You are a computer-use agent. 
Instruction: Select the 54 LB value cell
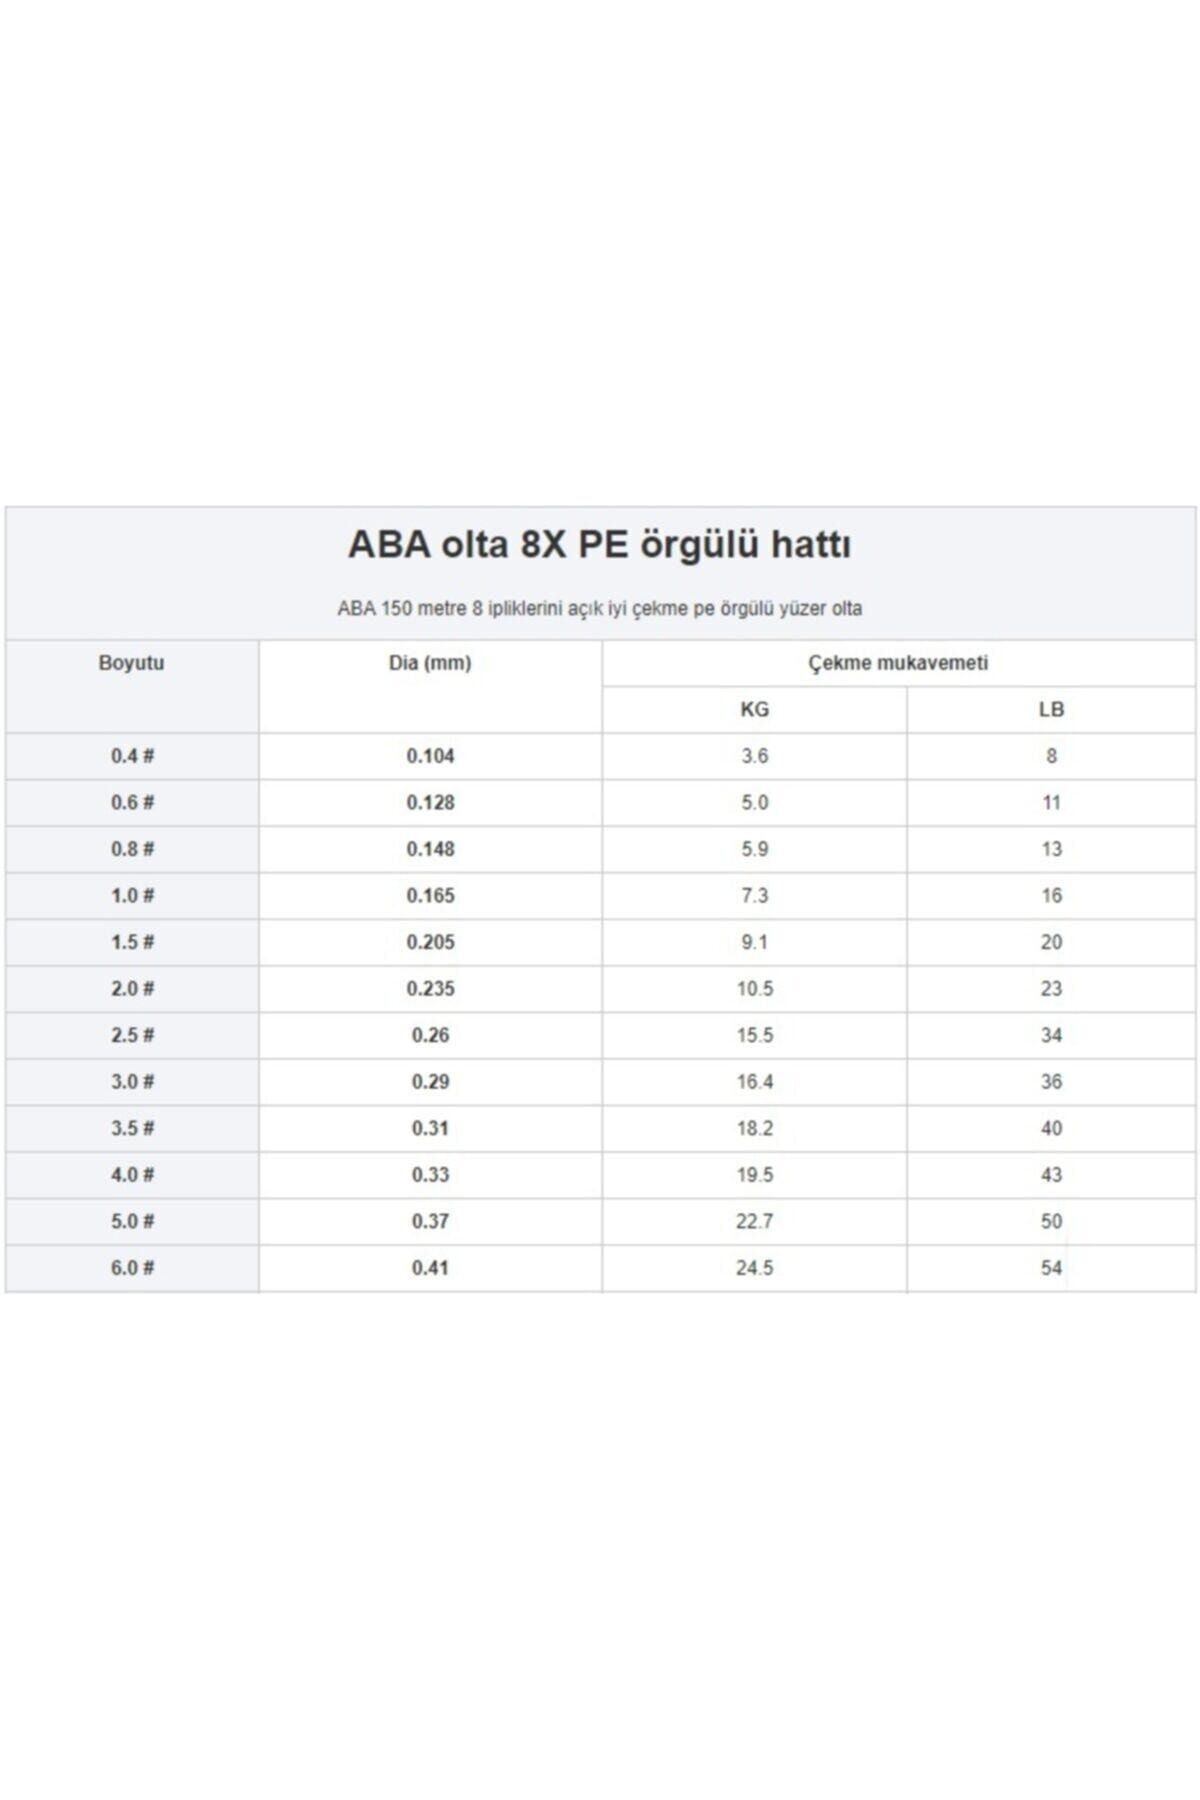coord(1051,1268)
